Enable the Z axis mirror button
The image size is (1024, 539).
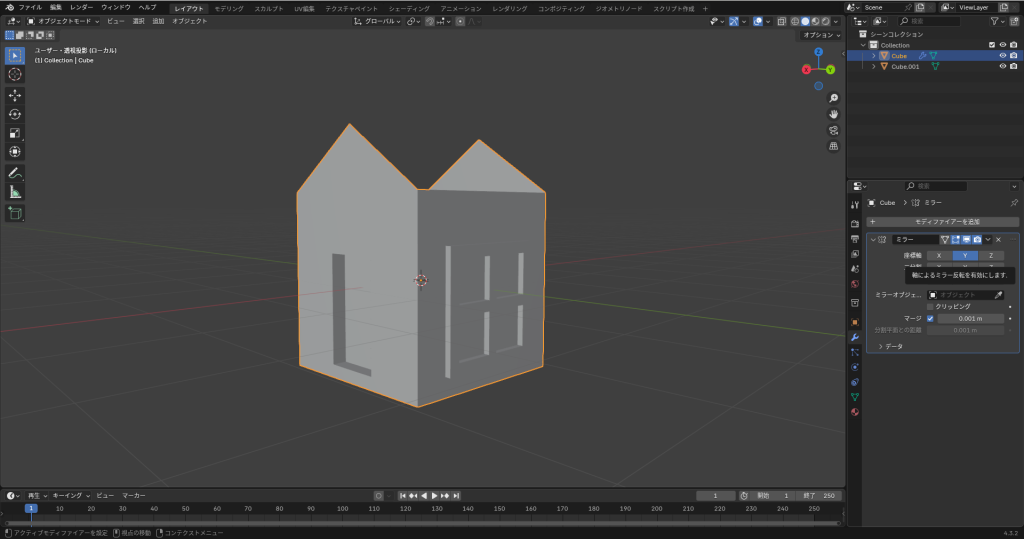[x=989, y=255]
